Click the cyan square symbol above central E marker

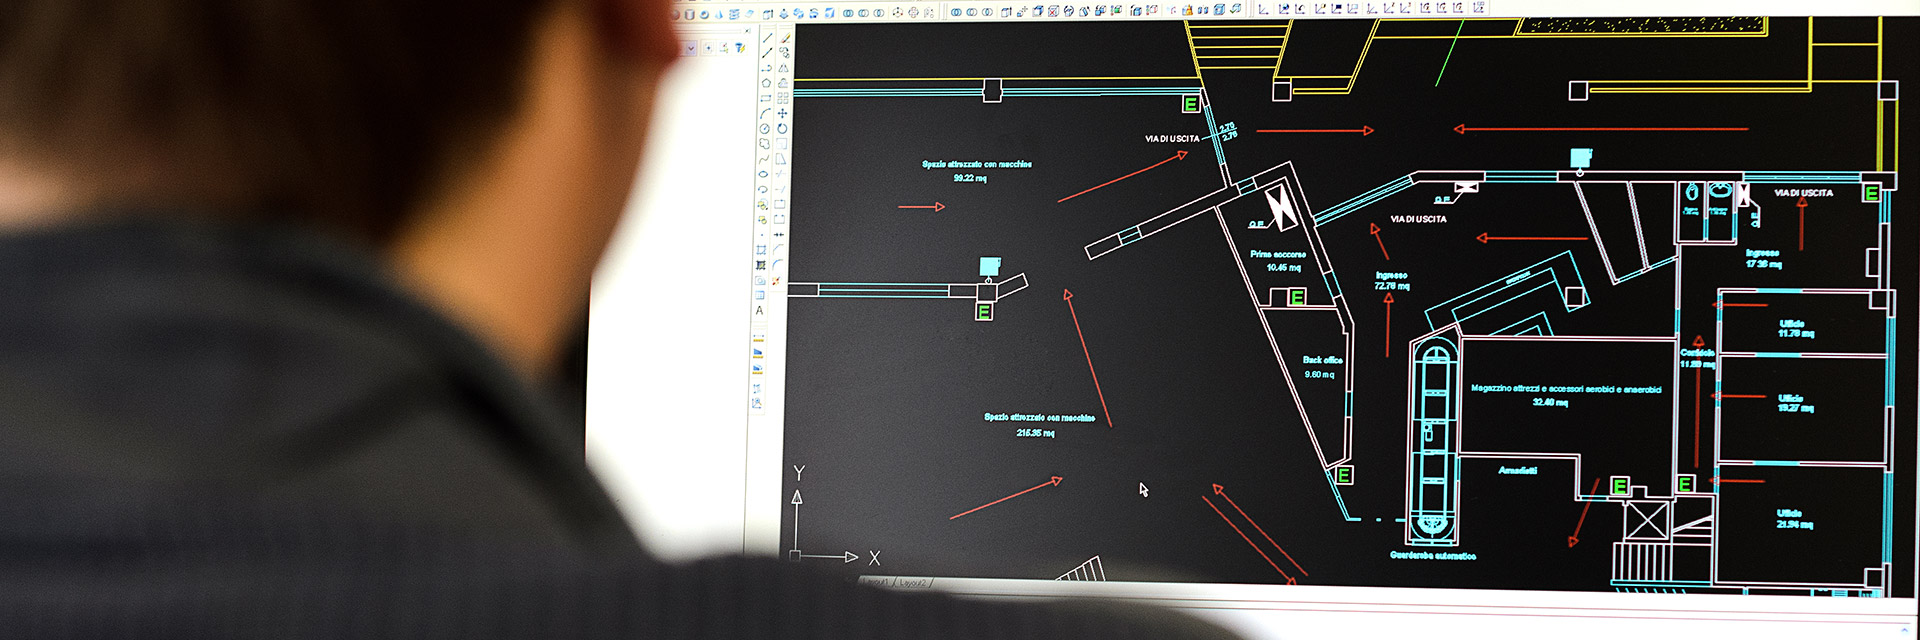(989, 266)
